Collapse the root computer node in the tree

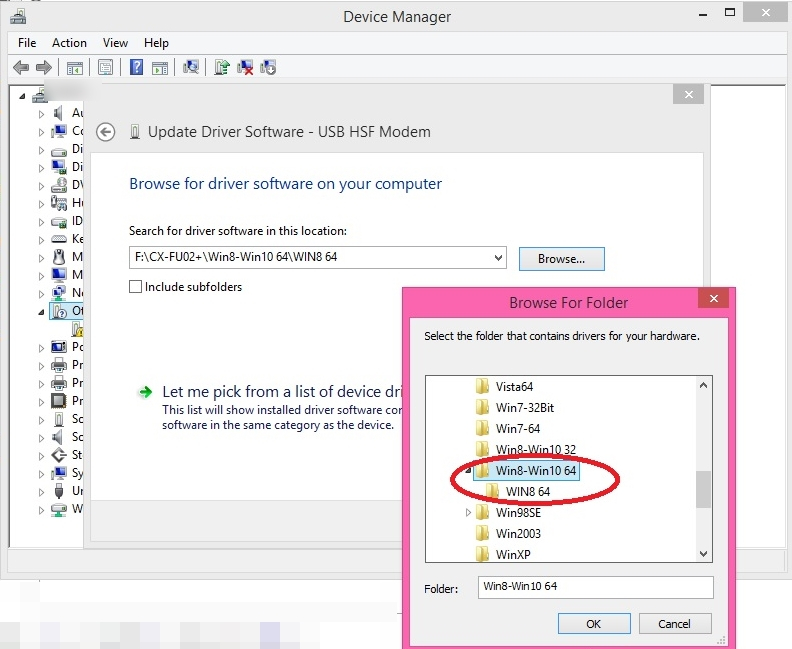click(x=22, y=95)
